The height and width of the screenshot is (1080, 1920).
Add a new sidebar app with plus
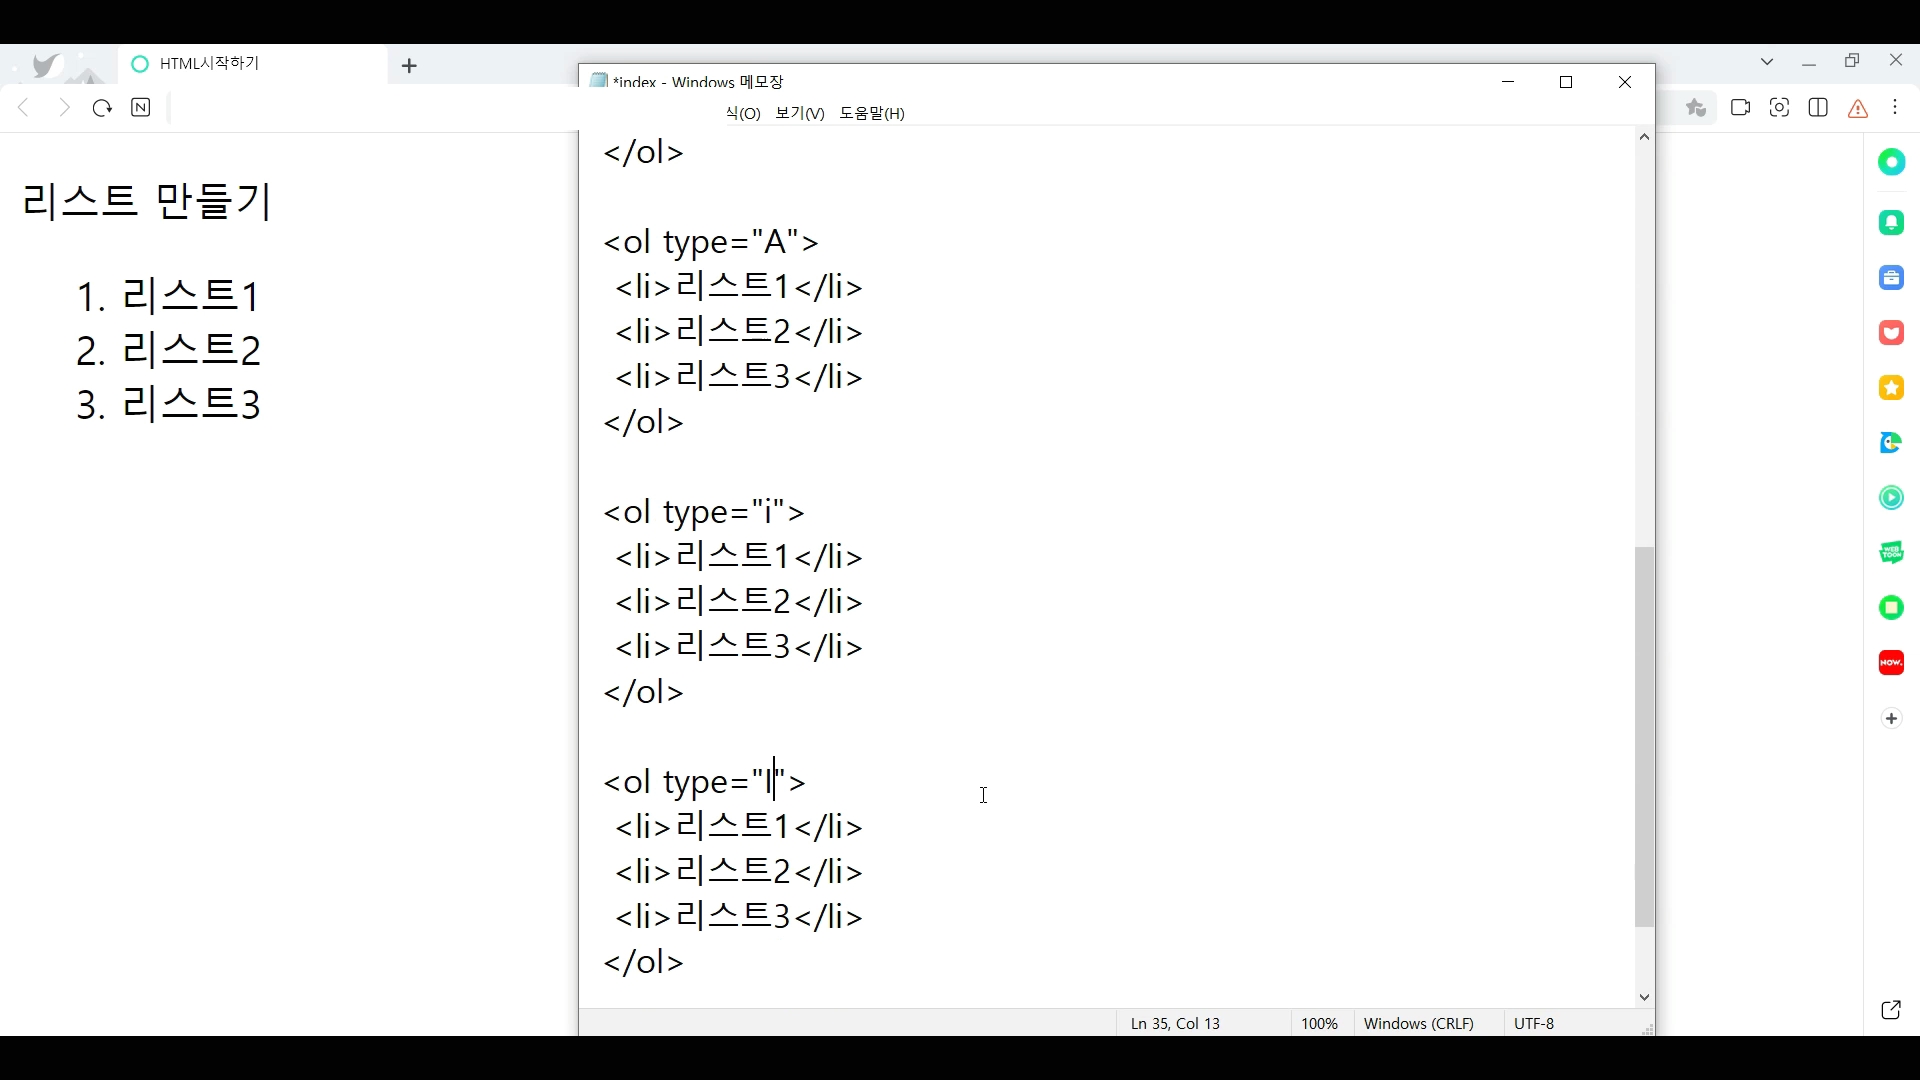1891,719
